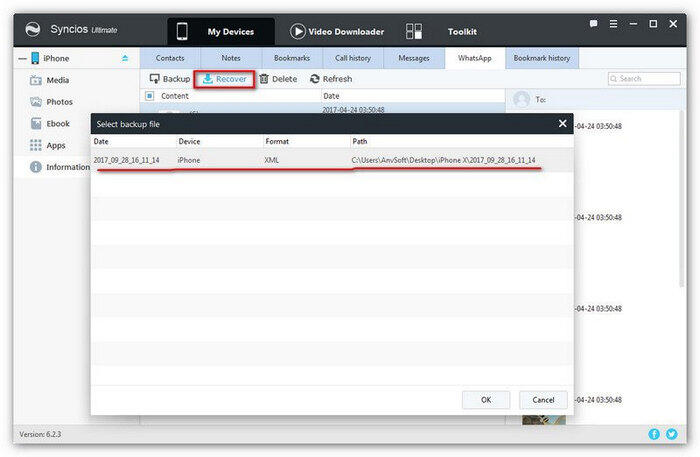
Task: Click the Facebook icon in status bar
Action: (x=654, y=434)
